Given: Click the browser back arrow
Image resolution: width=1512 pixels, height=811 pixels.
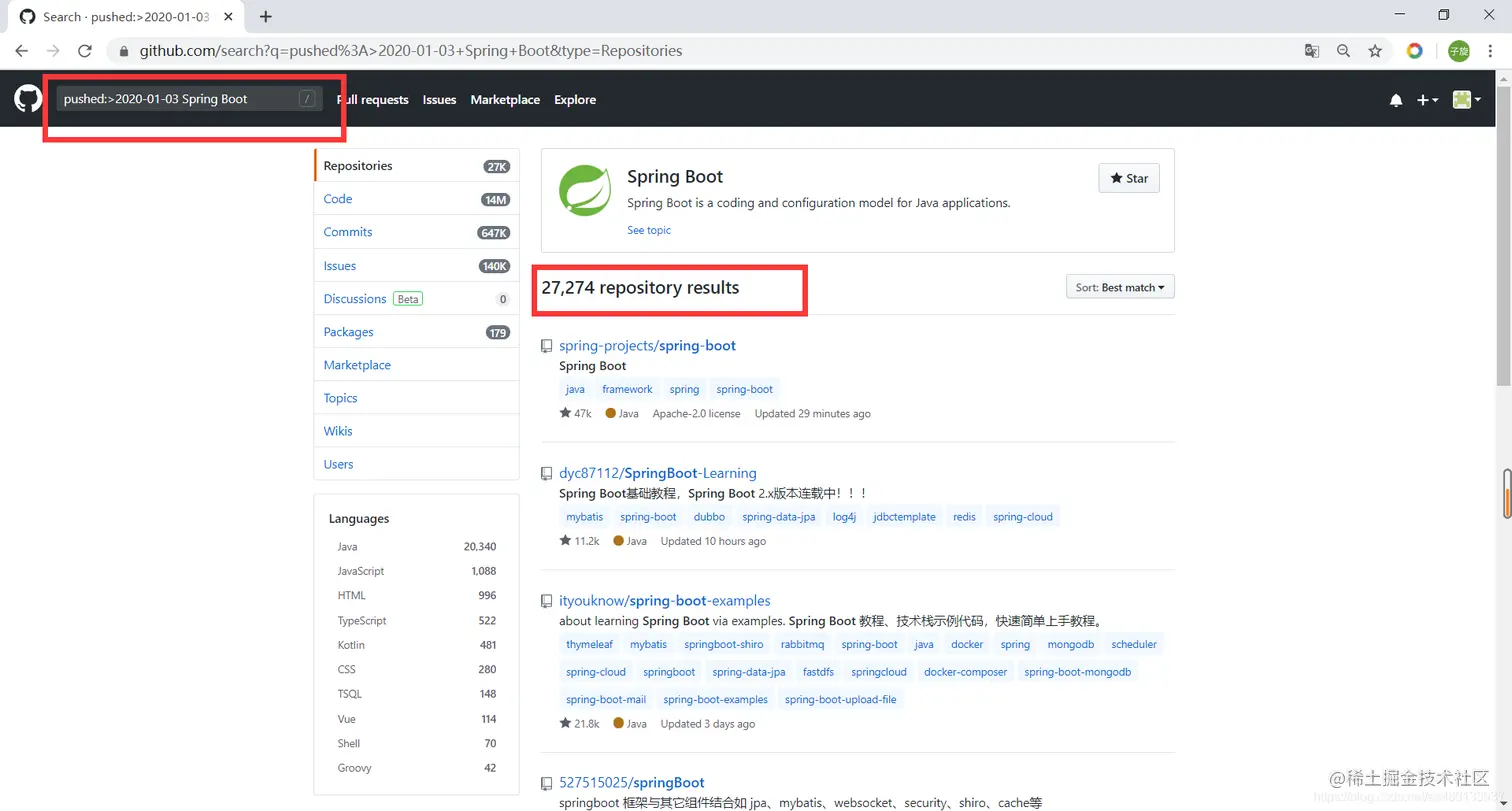Looking at the screenshot, I should tap(22, 51).
